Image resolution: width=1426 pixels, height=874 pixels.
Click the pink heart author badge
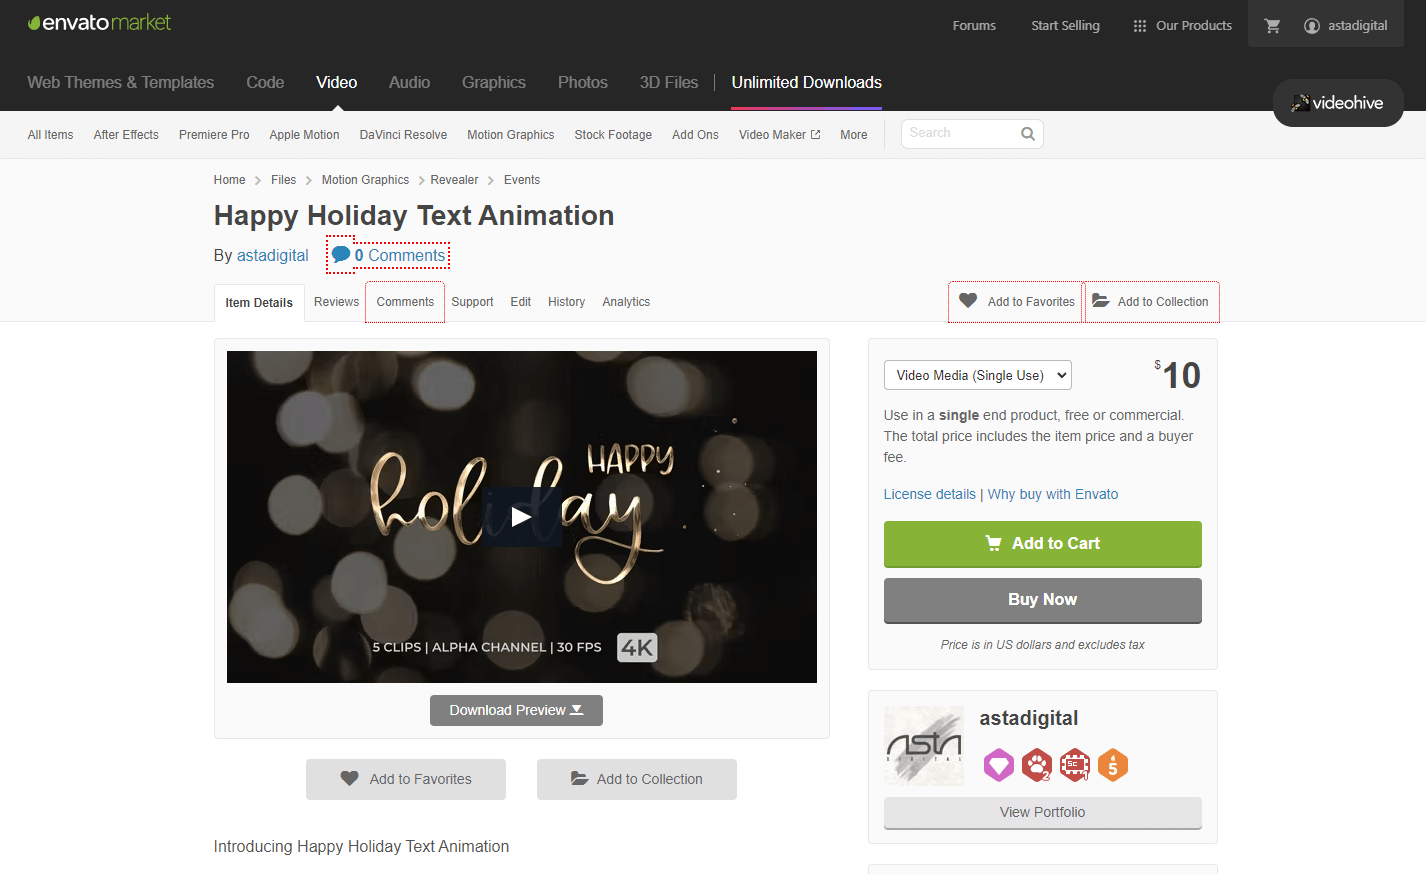click(x=998, y=765)
